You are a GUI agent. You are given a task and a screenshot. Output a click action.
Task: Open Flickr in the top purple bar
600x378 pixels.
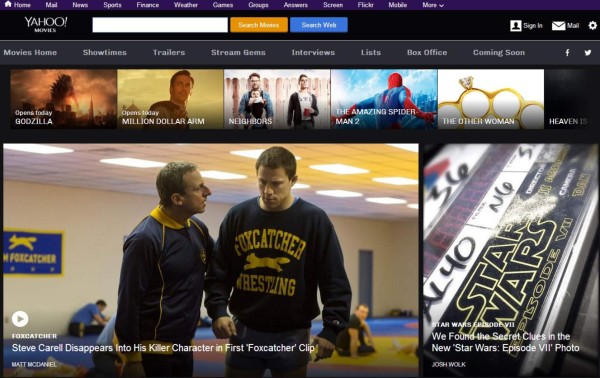coord(365,5)
